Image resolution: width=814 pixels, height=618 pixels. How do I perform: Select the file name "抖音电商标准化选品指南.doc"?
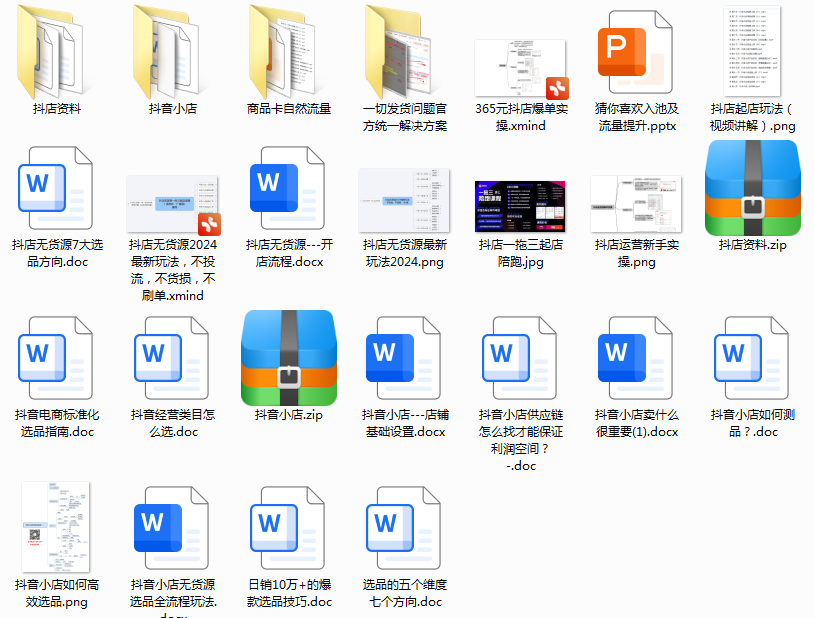(x=57, y=423)
